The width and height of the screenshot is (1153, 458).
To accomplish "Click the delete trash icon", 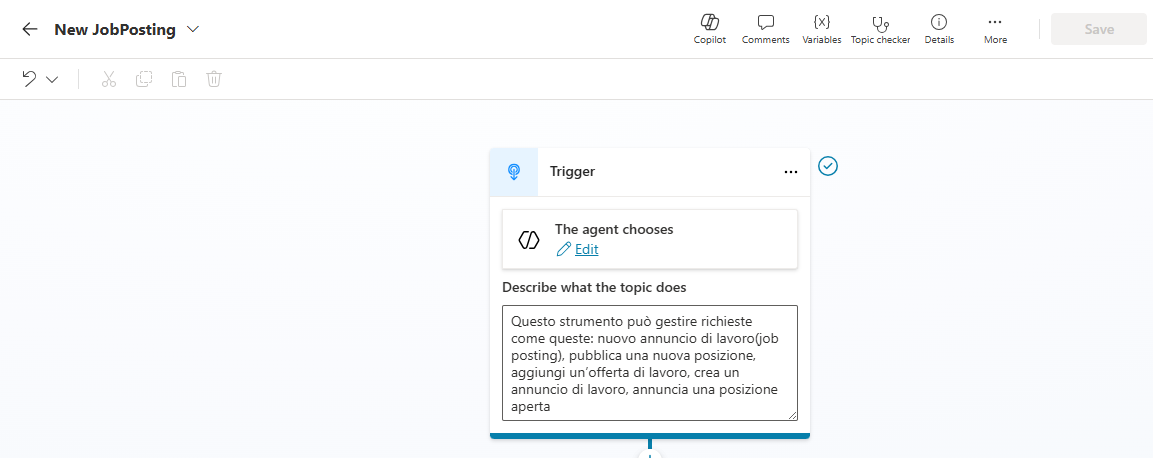I will point(214,79).
